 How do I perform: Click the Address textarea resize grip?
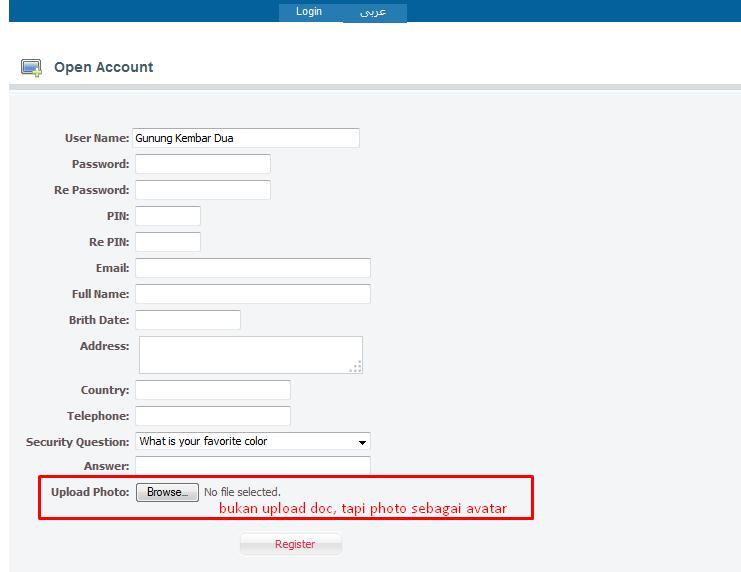tap(357, 367)
